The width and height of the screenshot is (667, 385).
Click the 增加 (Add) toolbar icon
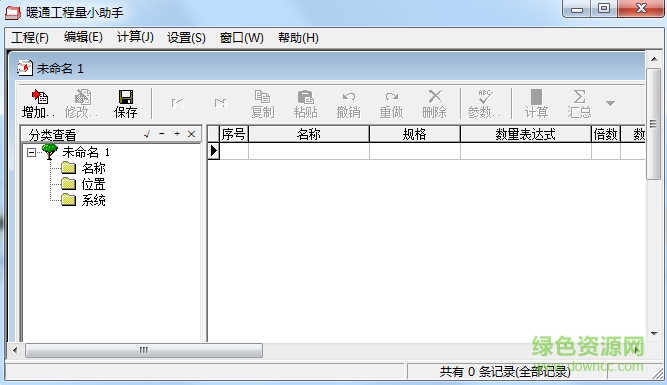(x=39, y=103)
